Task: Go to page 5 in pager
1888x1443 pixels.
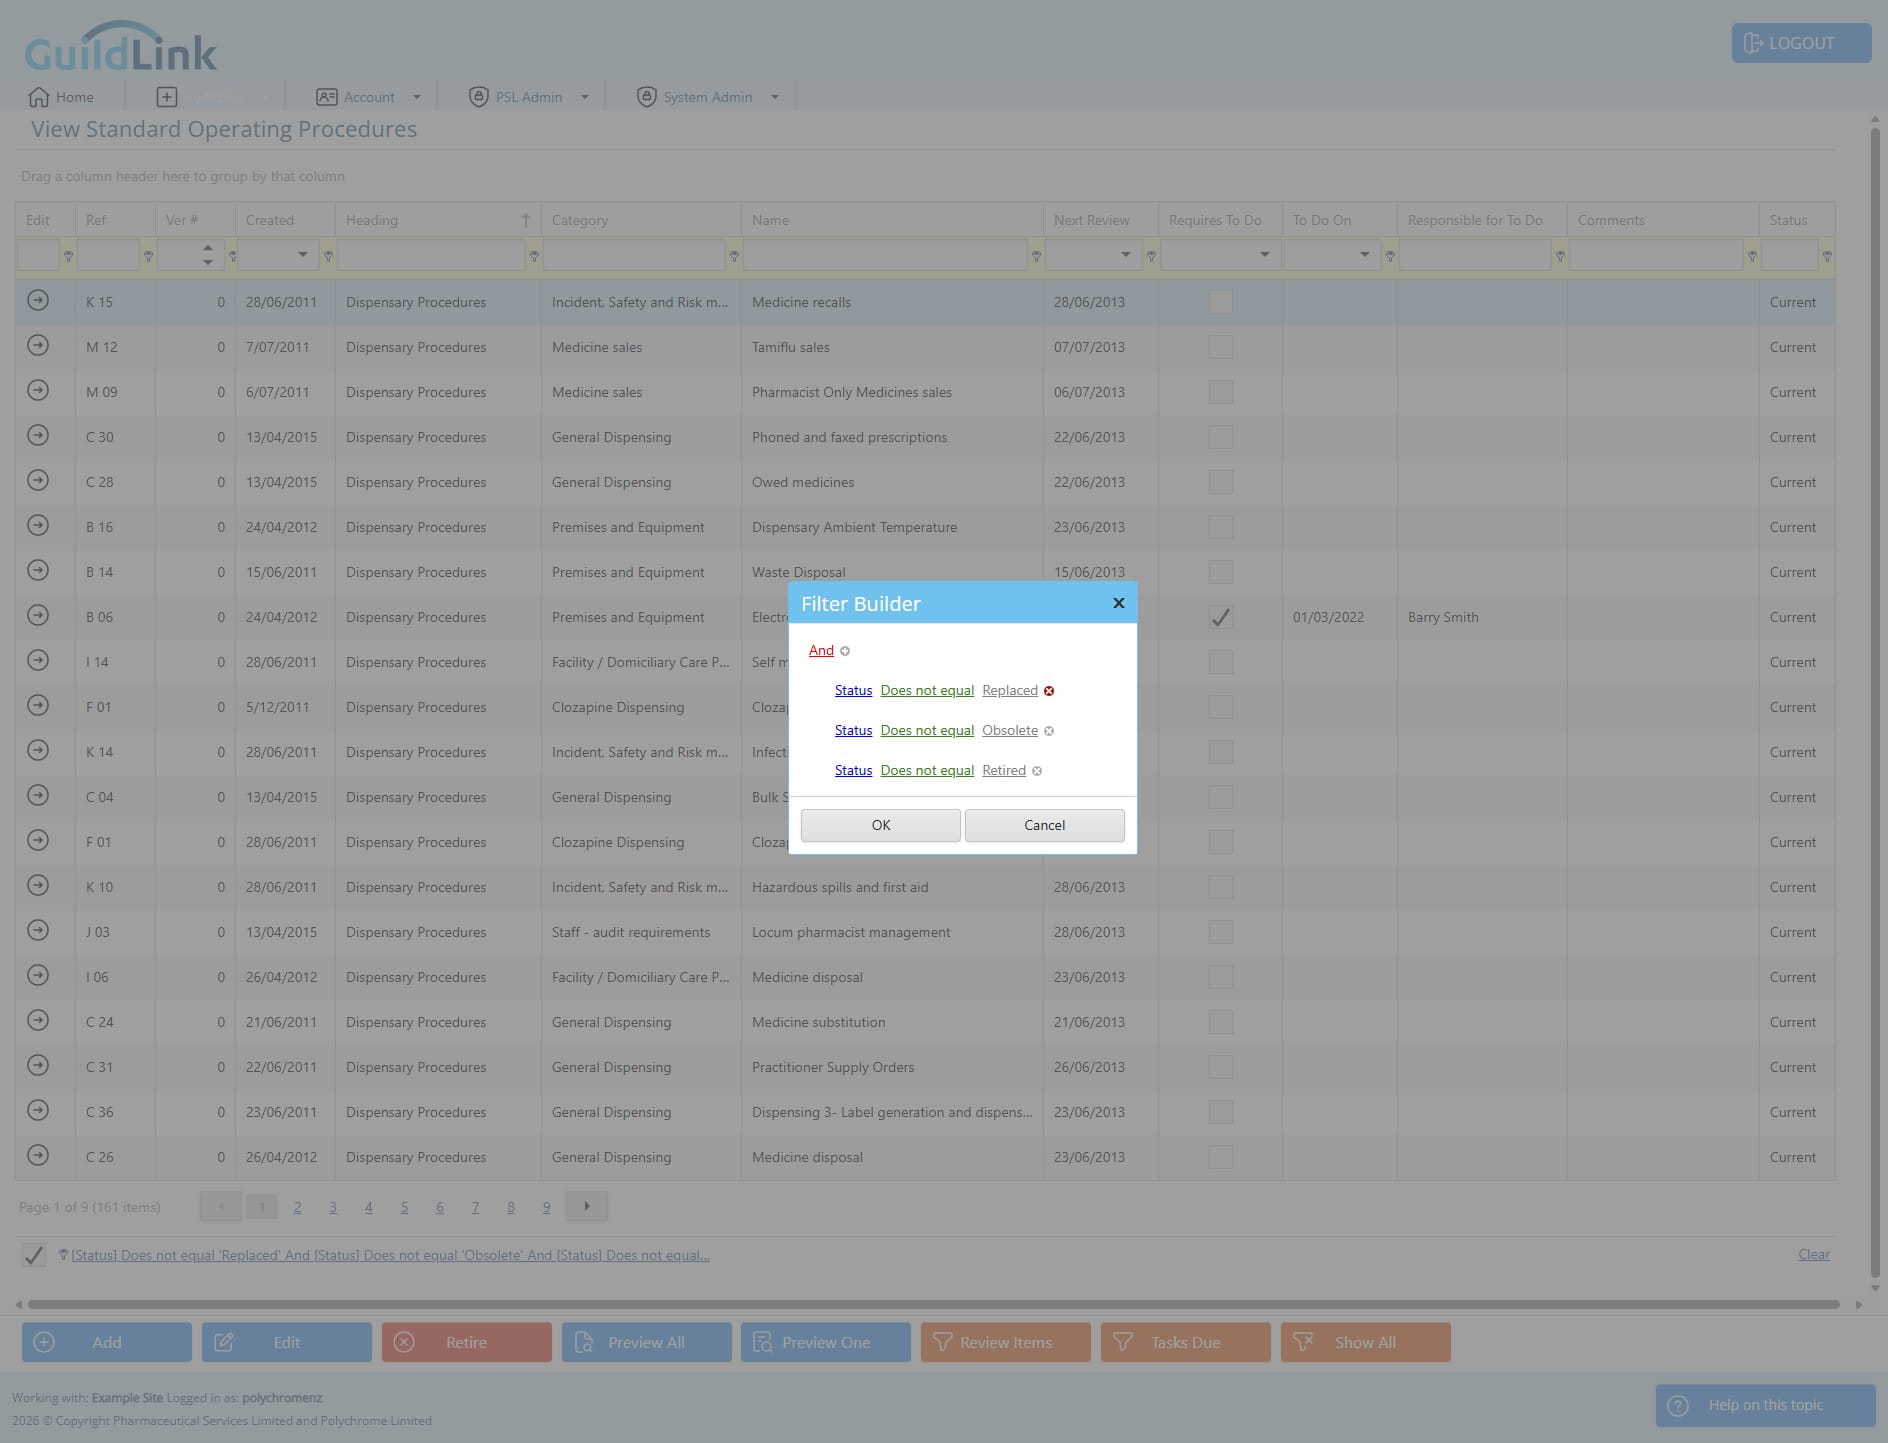Action: [404, 1207]
